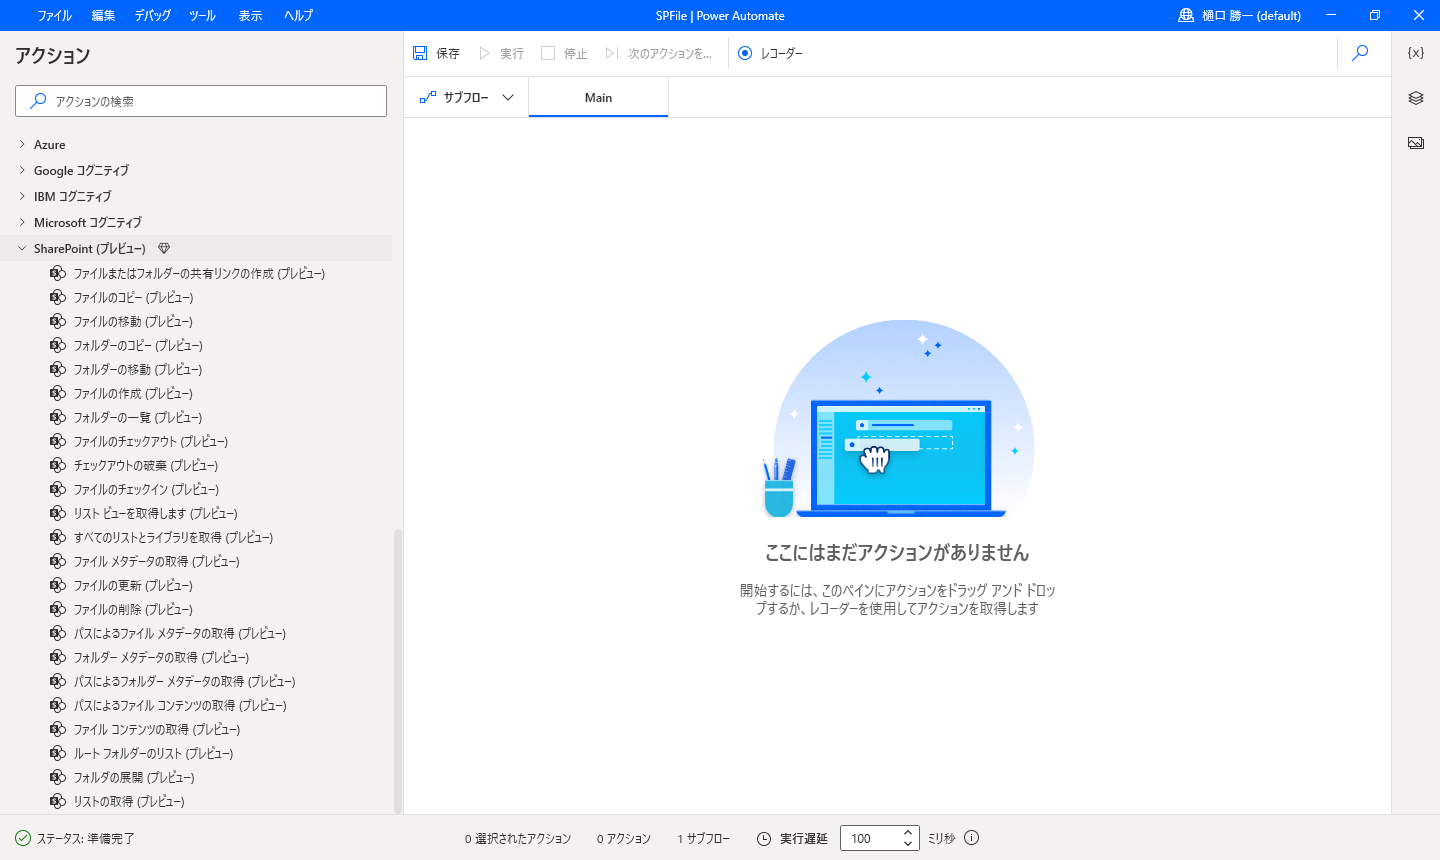Expand the Azure action group

pyautogui.click(x=22, y=144)
